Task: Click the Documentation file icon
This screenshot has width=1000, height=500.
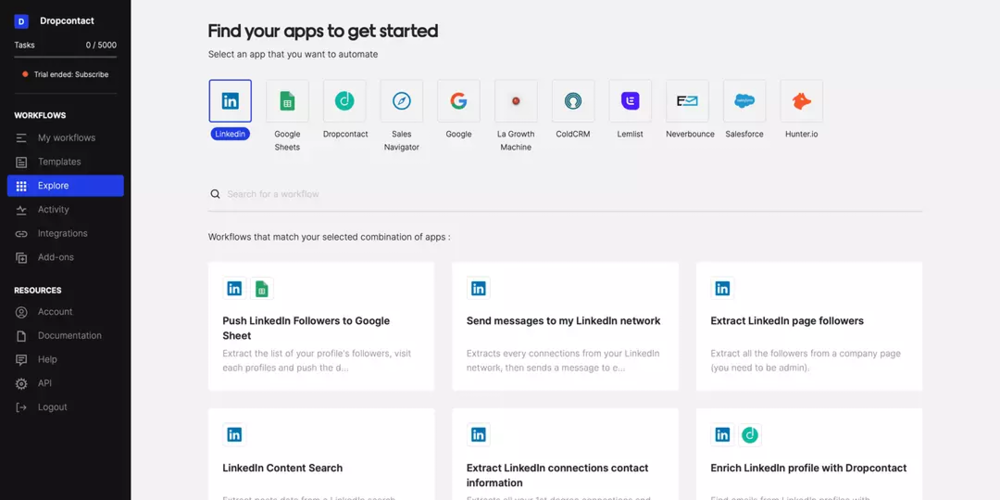Action: click(x=22, y=336)
